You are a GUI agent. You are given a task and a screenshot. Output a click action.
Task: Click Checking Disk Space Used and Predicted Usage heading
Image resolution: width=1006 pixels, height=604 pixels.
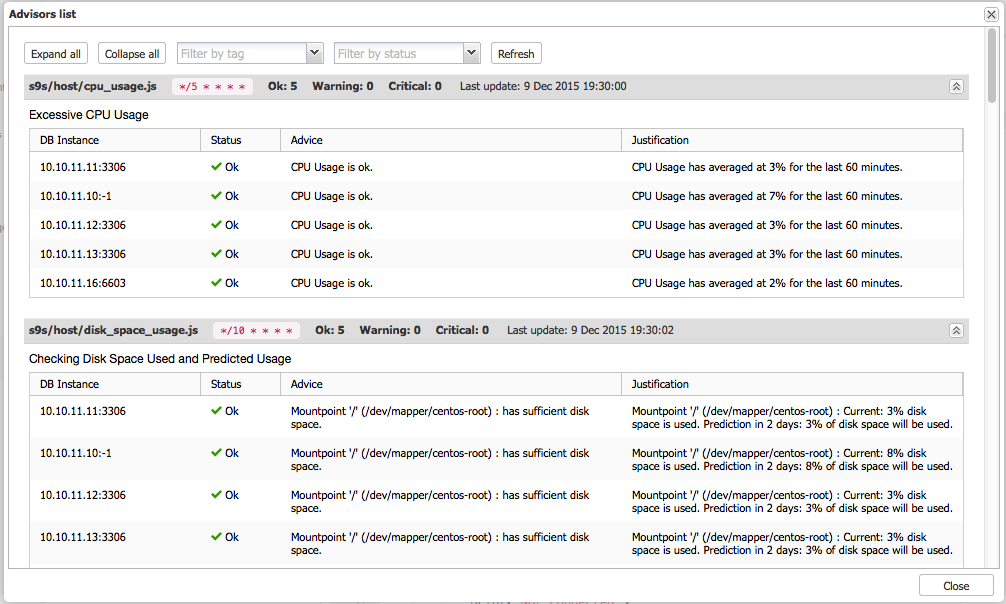[160, 359]
